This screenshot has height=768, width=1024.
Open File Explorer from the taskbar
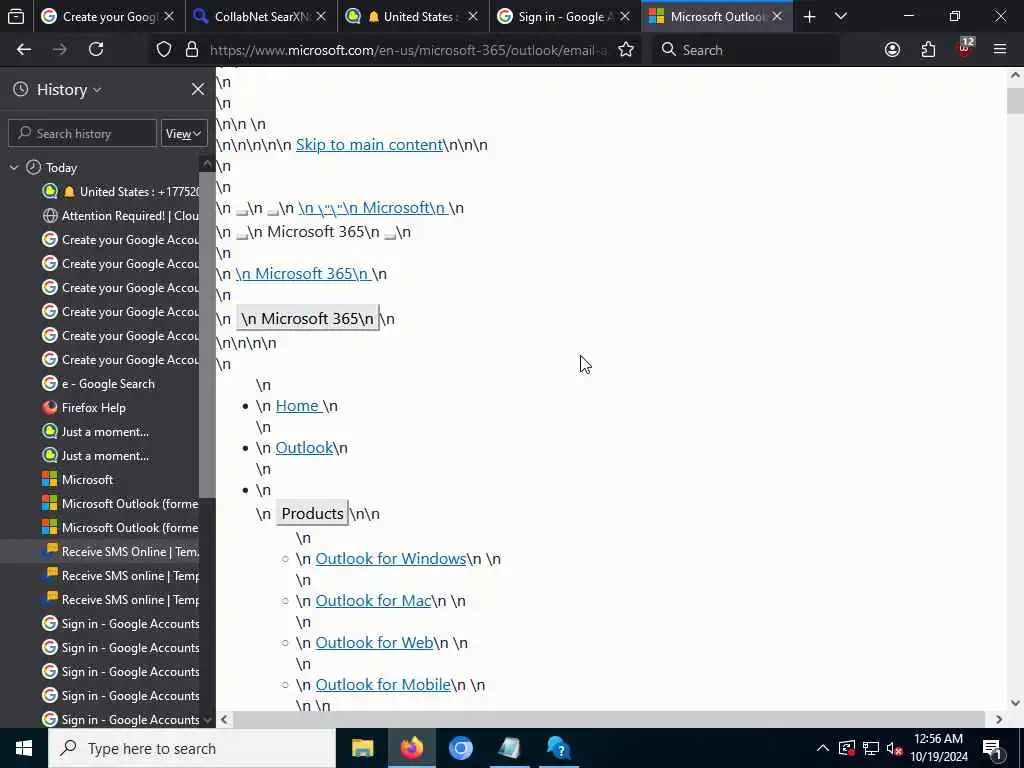362,748
